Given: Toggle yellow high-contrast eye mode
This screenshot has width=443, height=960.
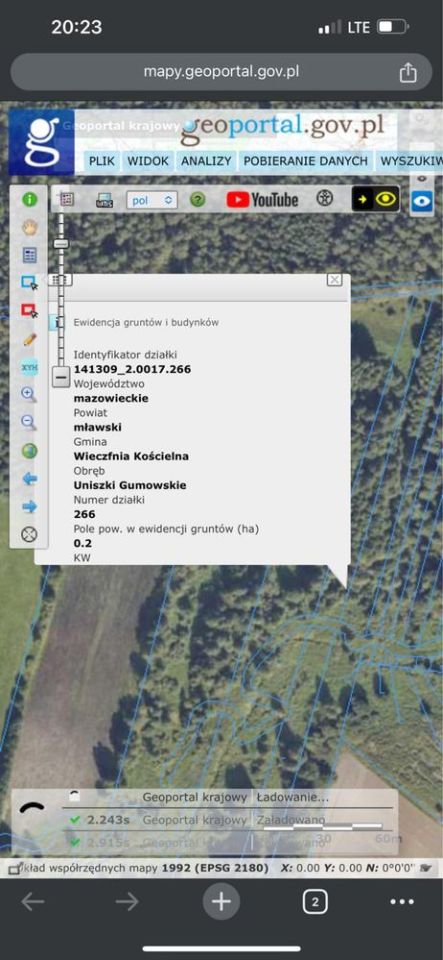Looking at the screenshot, I should point(376,199).
